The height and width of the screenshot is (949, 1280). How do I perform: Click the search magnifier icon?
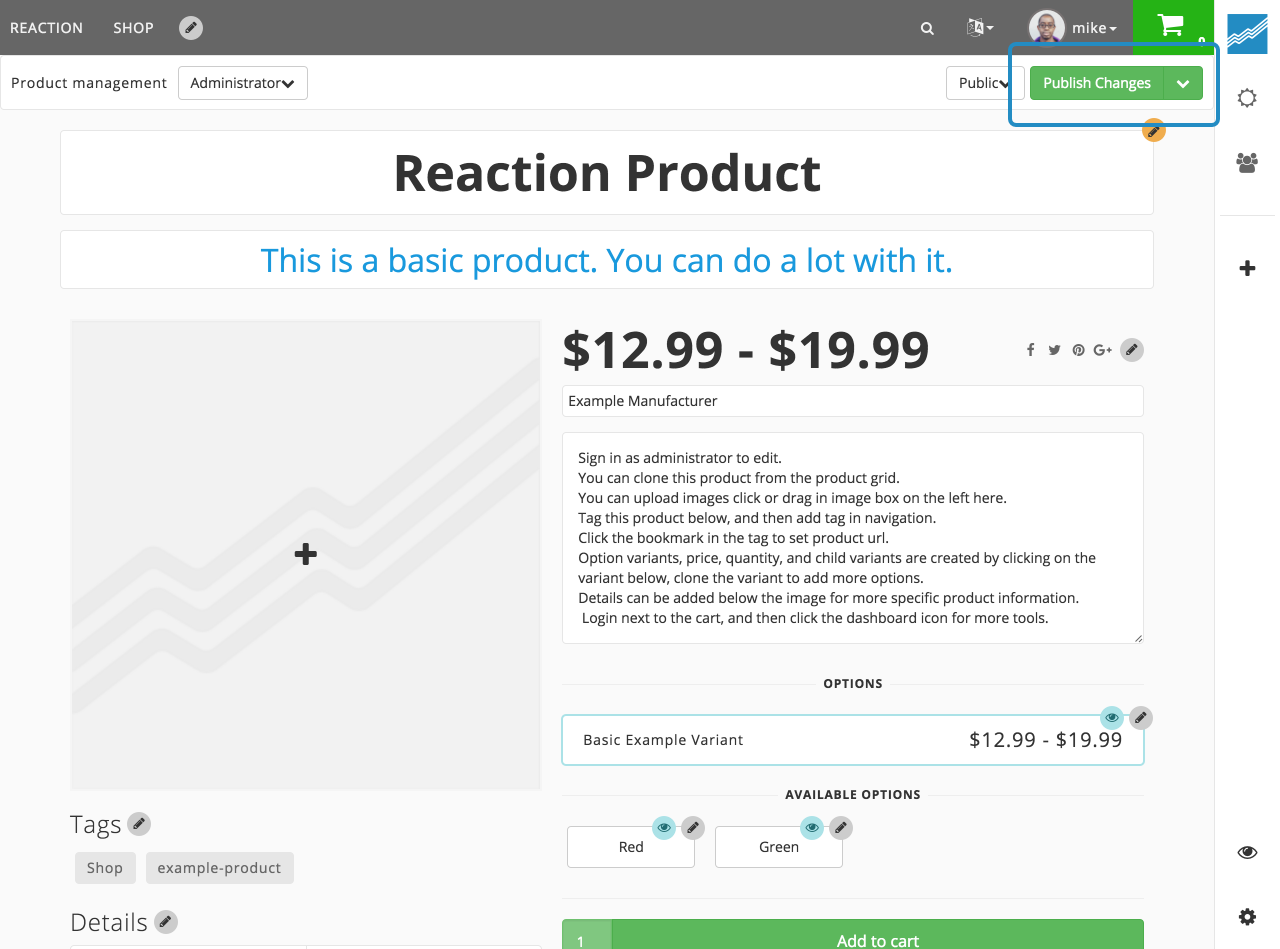click(x=927, y=29)
